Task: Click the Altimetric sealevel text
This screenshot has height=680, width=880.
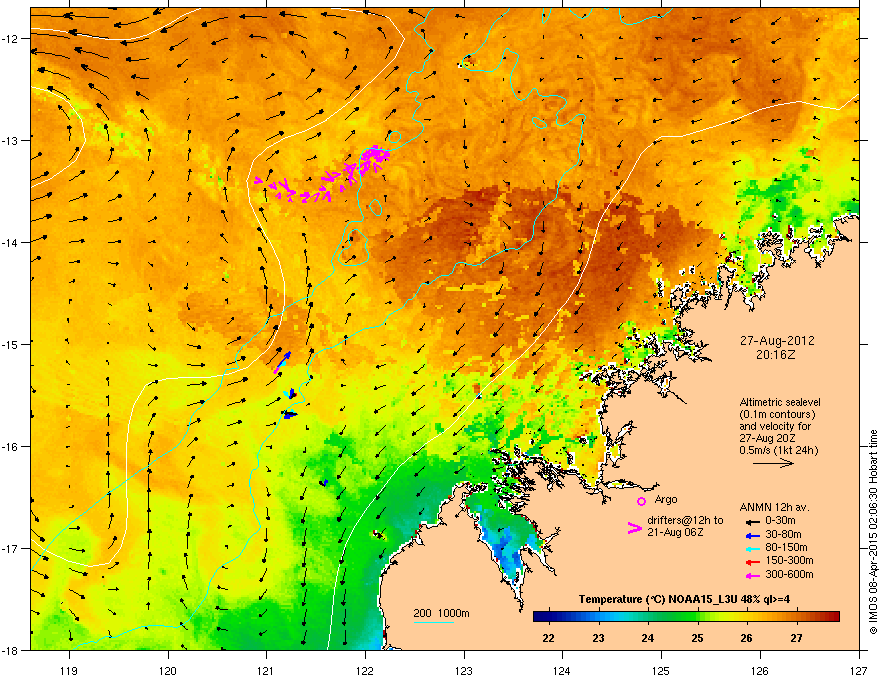Action: [780, 402]
